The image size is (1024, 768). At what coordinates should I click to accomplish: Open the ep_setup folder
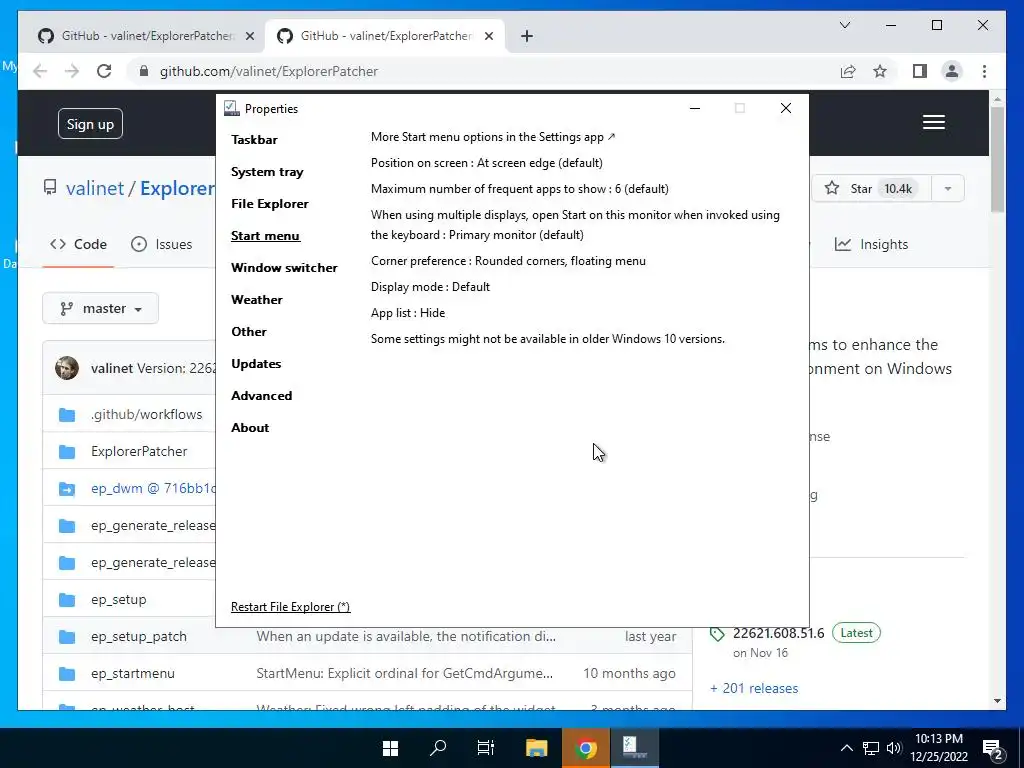(x=118, y=600)
